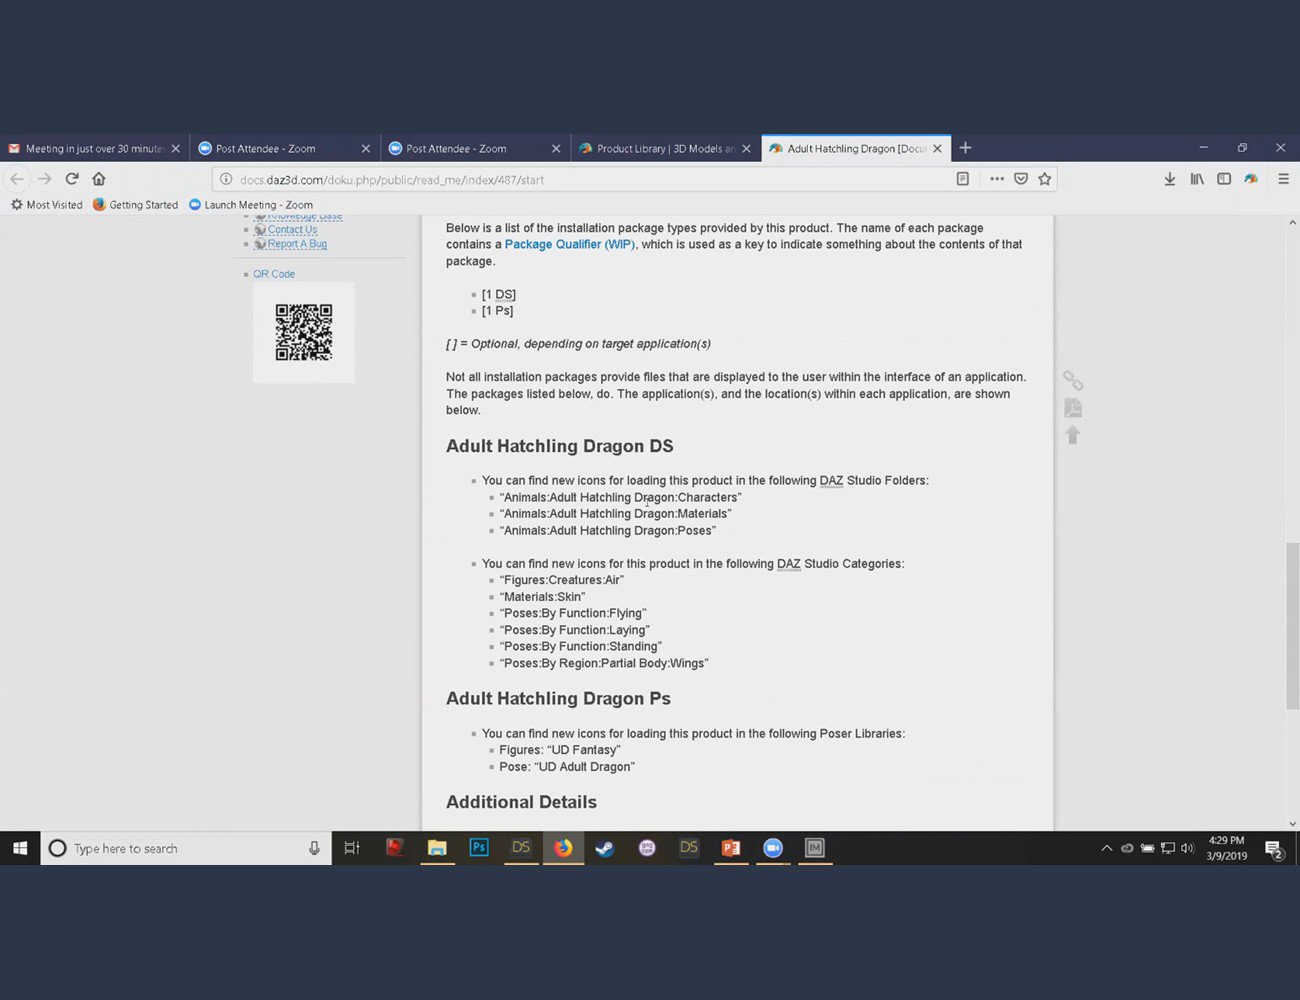This screenshot has height=1000, width=1300.
Task: Click the QR Code sidebar link
Action: point(274,274)
